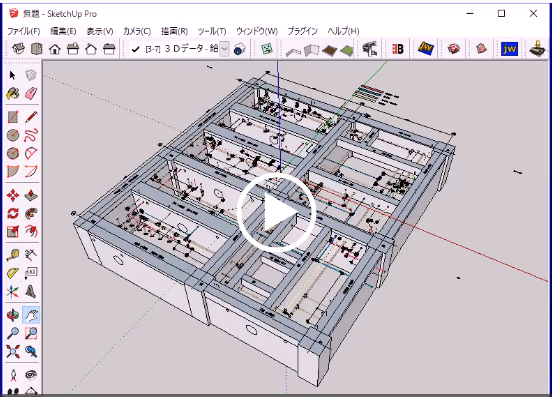This screenshot has width=552, height=397.
Task: Click the house framing plugin icon
Action: coord(370,49)
